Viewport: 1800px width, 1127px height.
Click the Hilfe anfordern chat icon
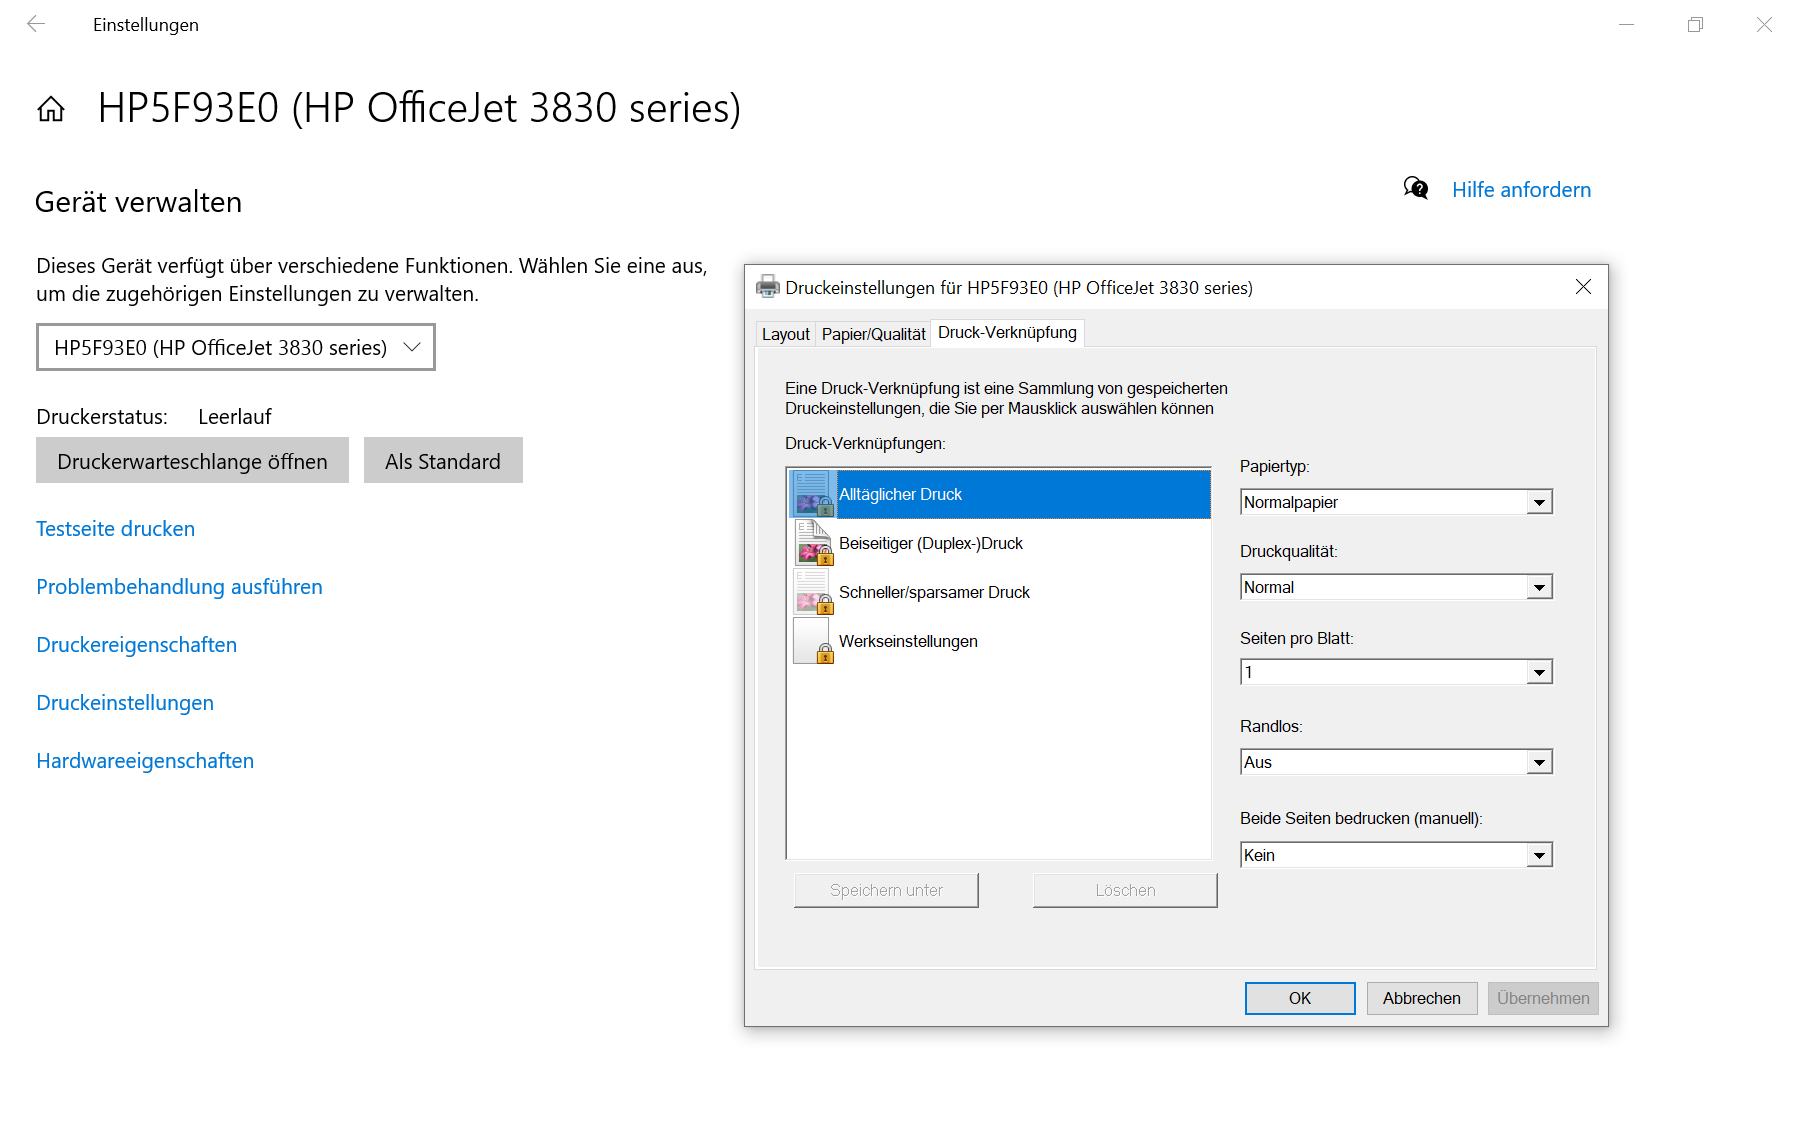point(1415,188)
